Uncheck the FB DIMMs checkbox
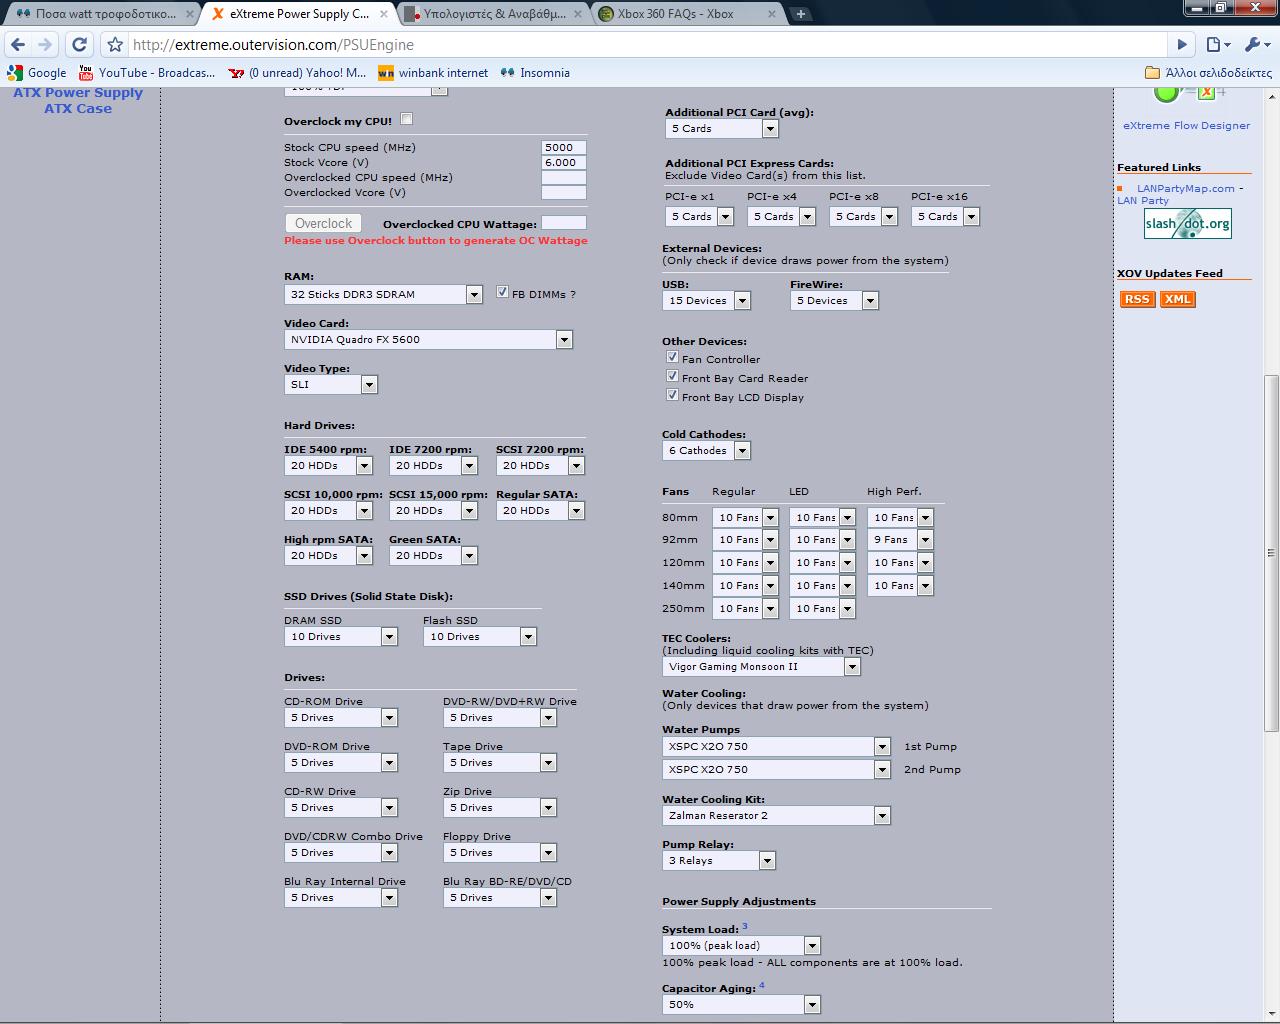This screenshot has width=1280, height=1024. (502, 292)
